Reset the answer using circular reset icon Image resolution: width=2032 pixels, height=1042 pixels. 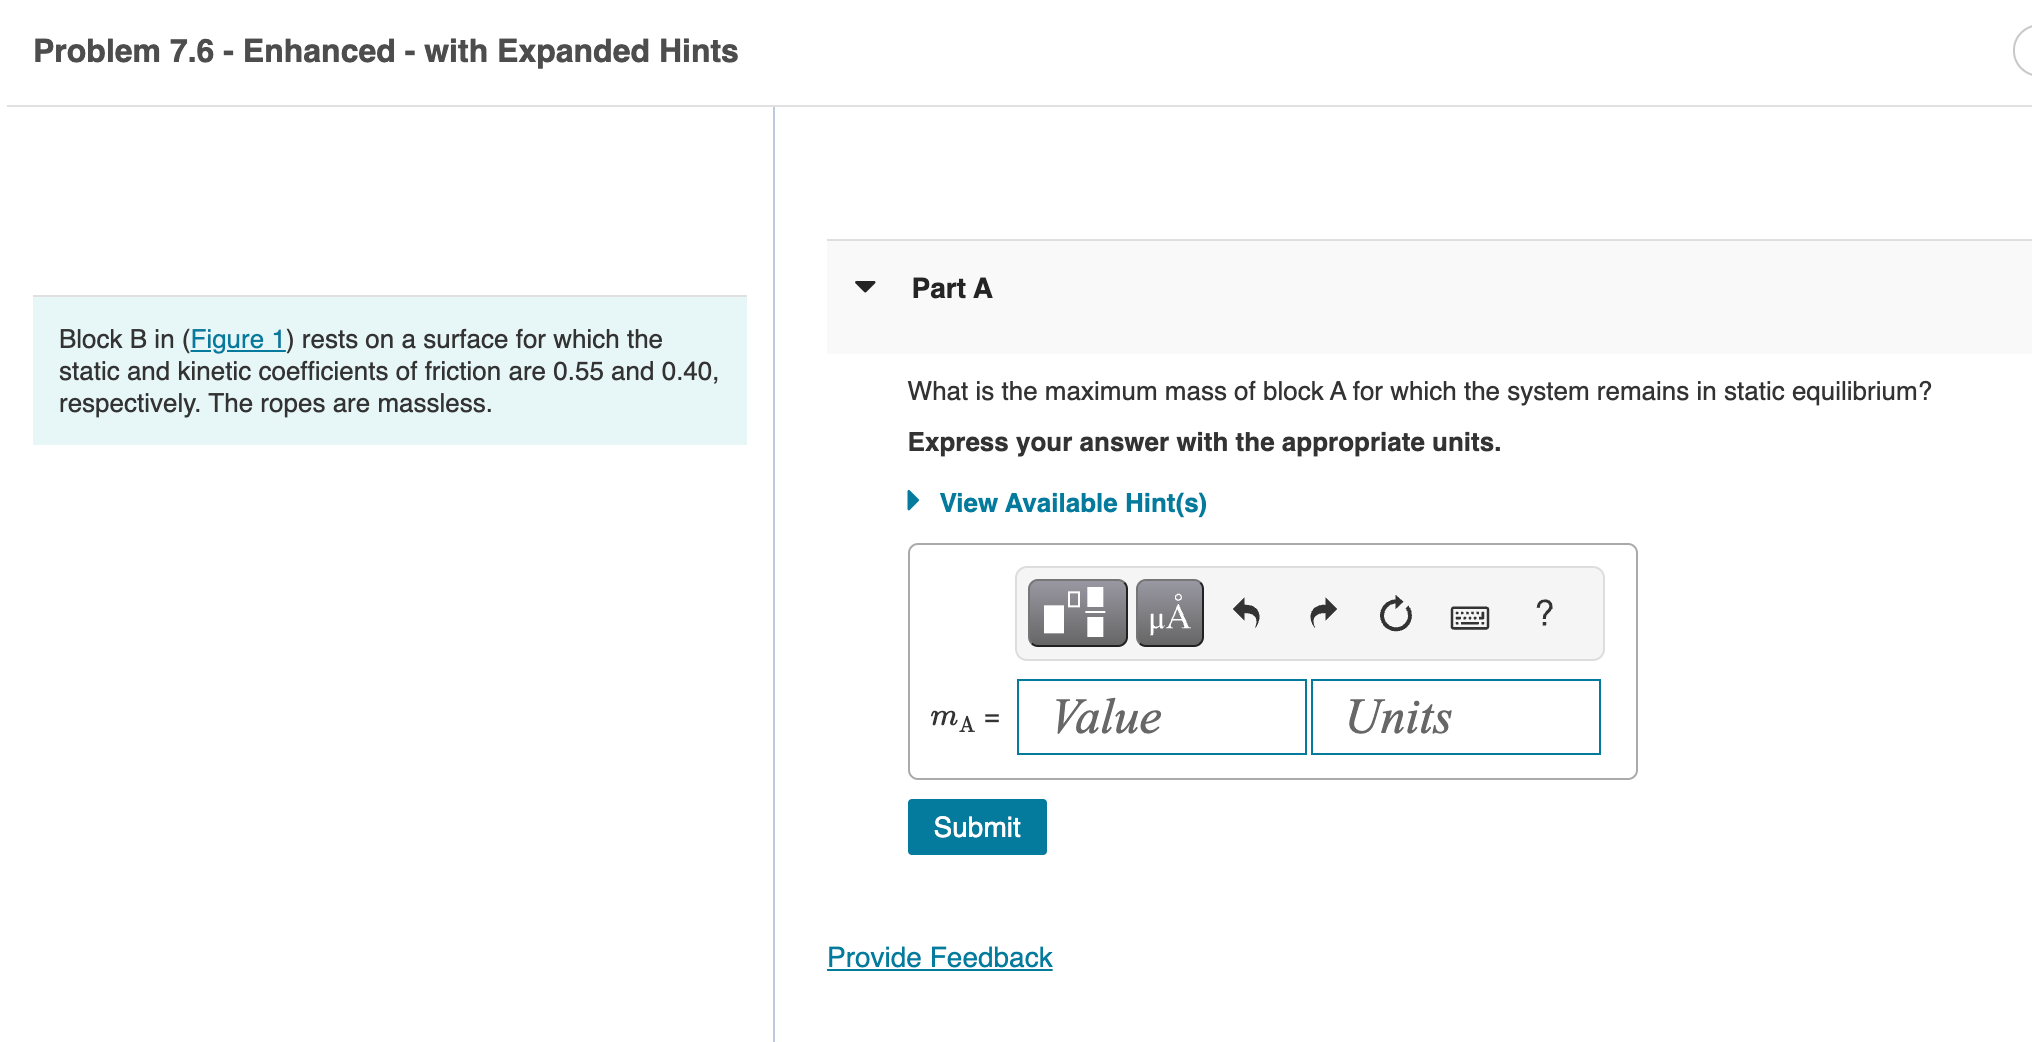(1394, 614)
